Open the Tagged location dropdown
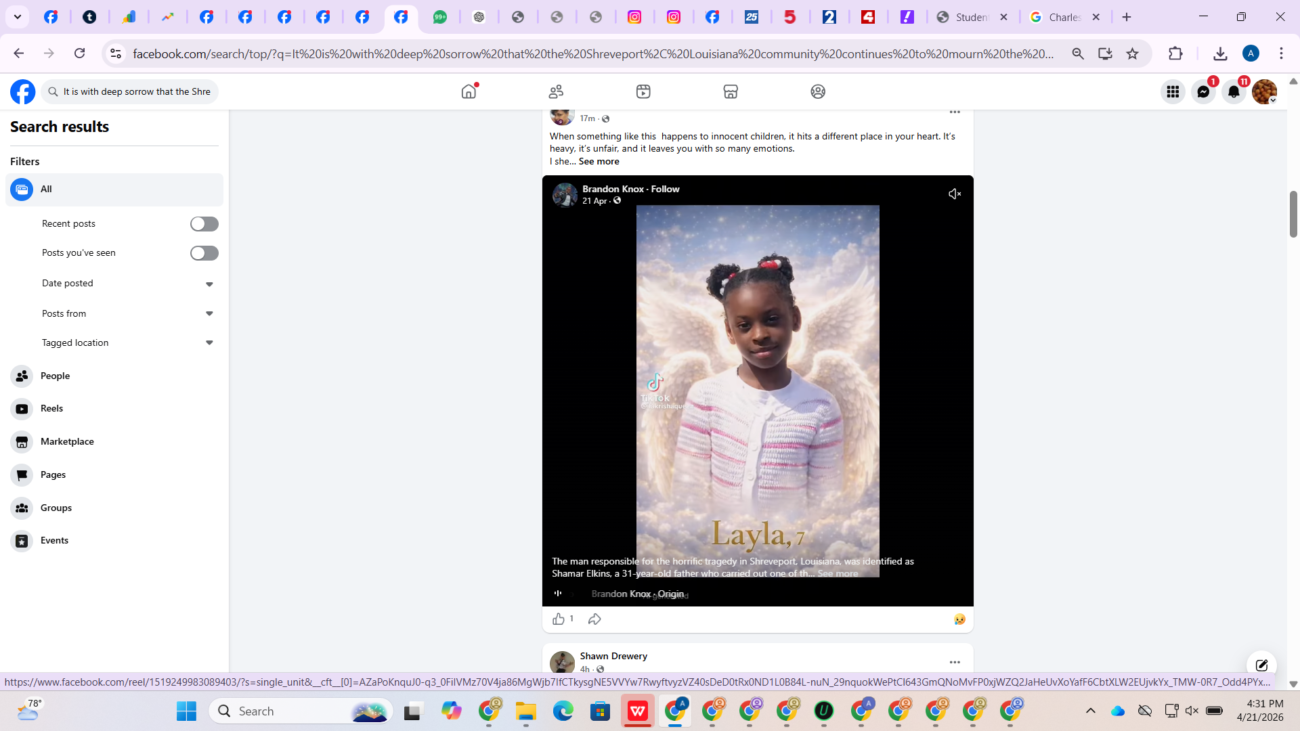The width and height of the screenshot is (1300, 731). click(209, 343)
